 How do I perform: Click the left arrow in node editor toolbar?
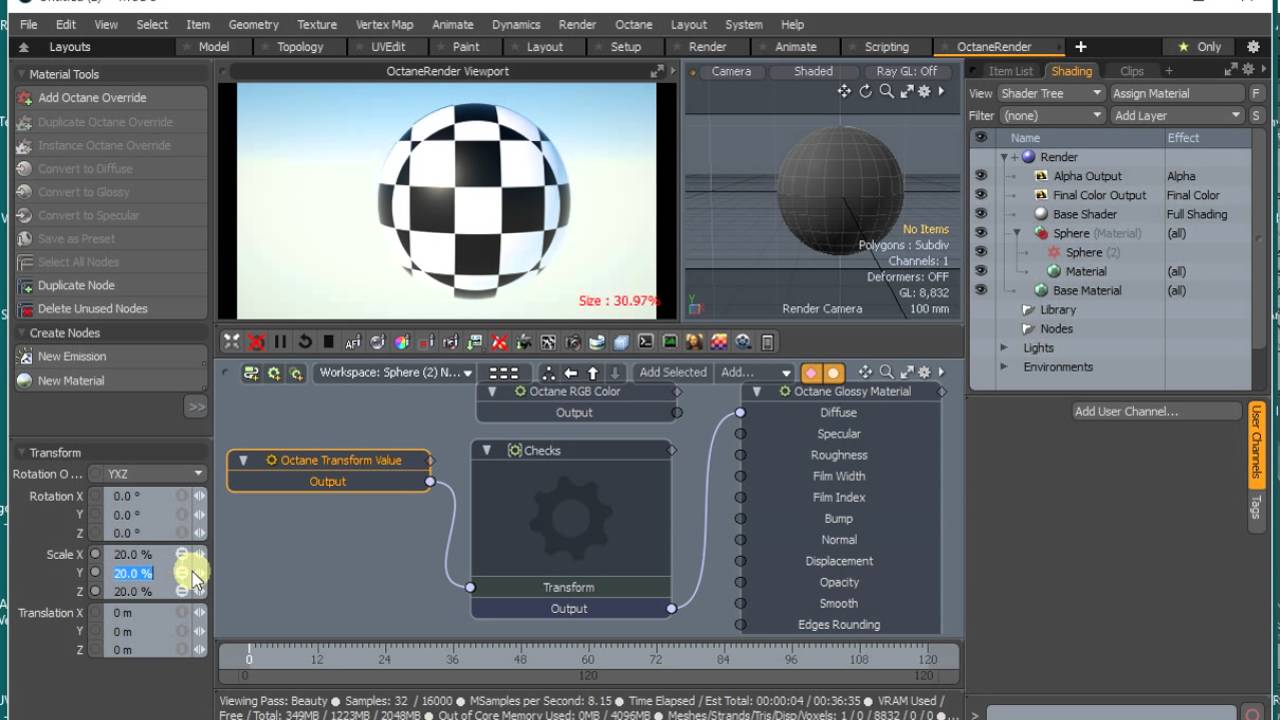(x=570, y=373)
